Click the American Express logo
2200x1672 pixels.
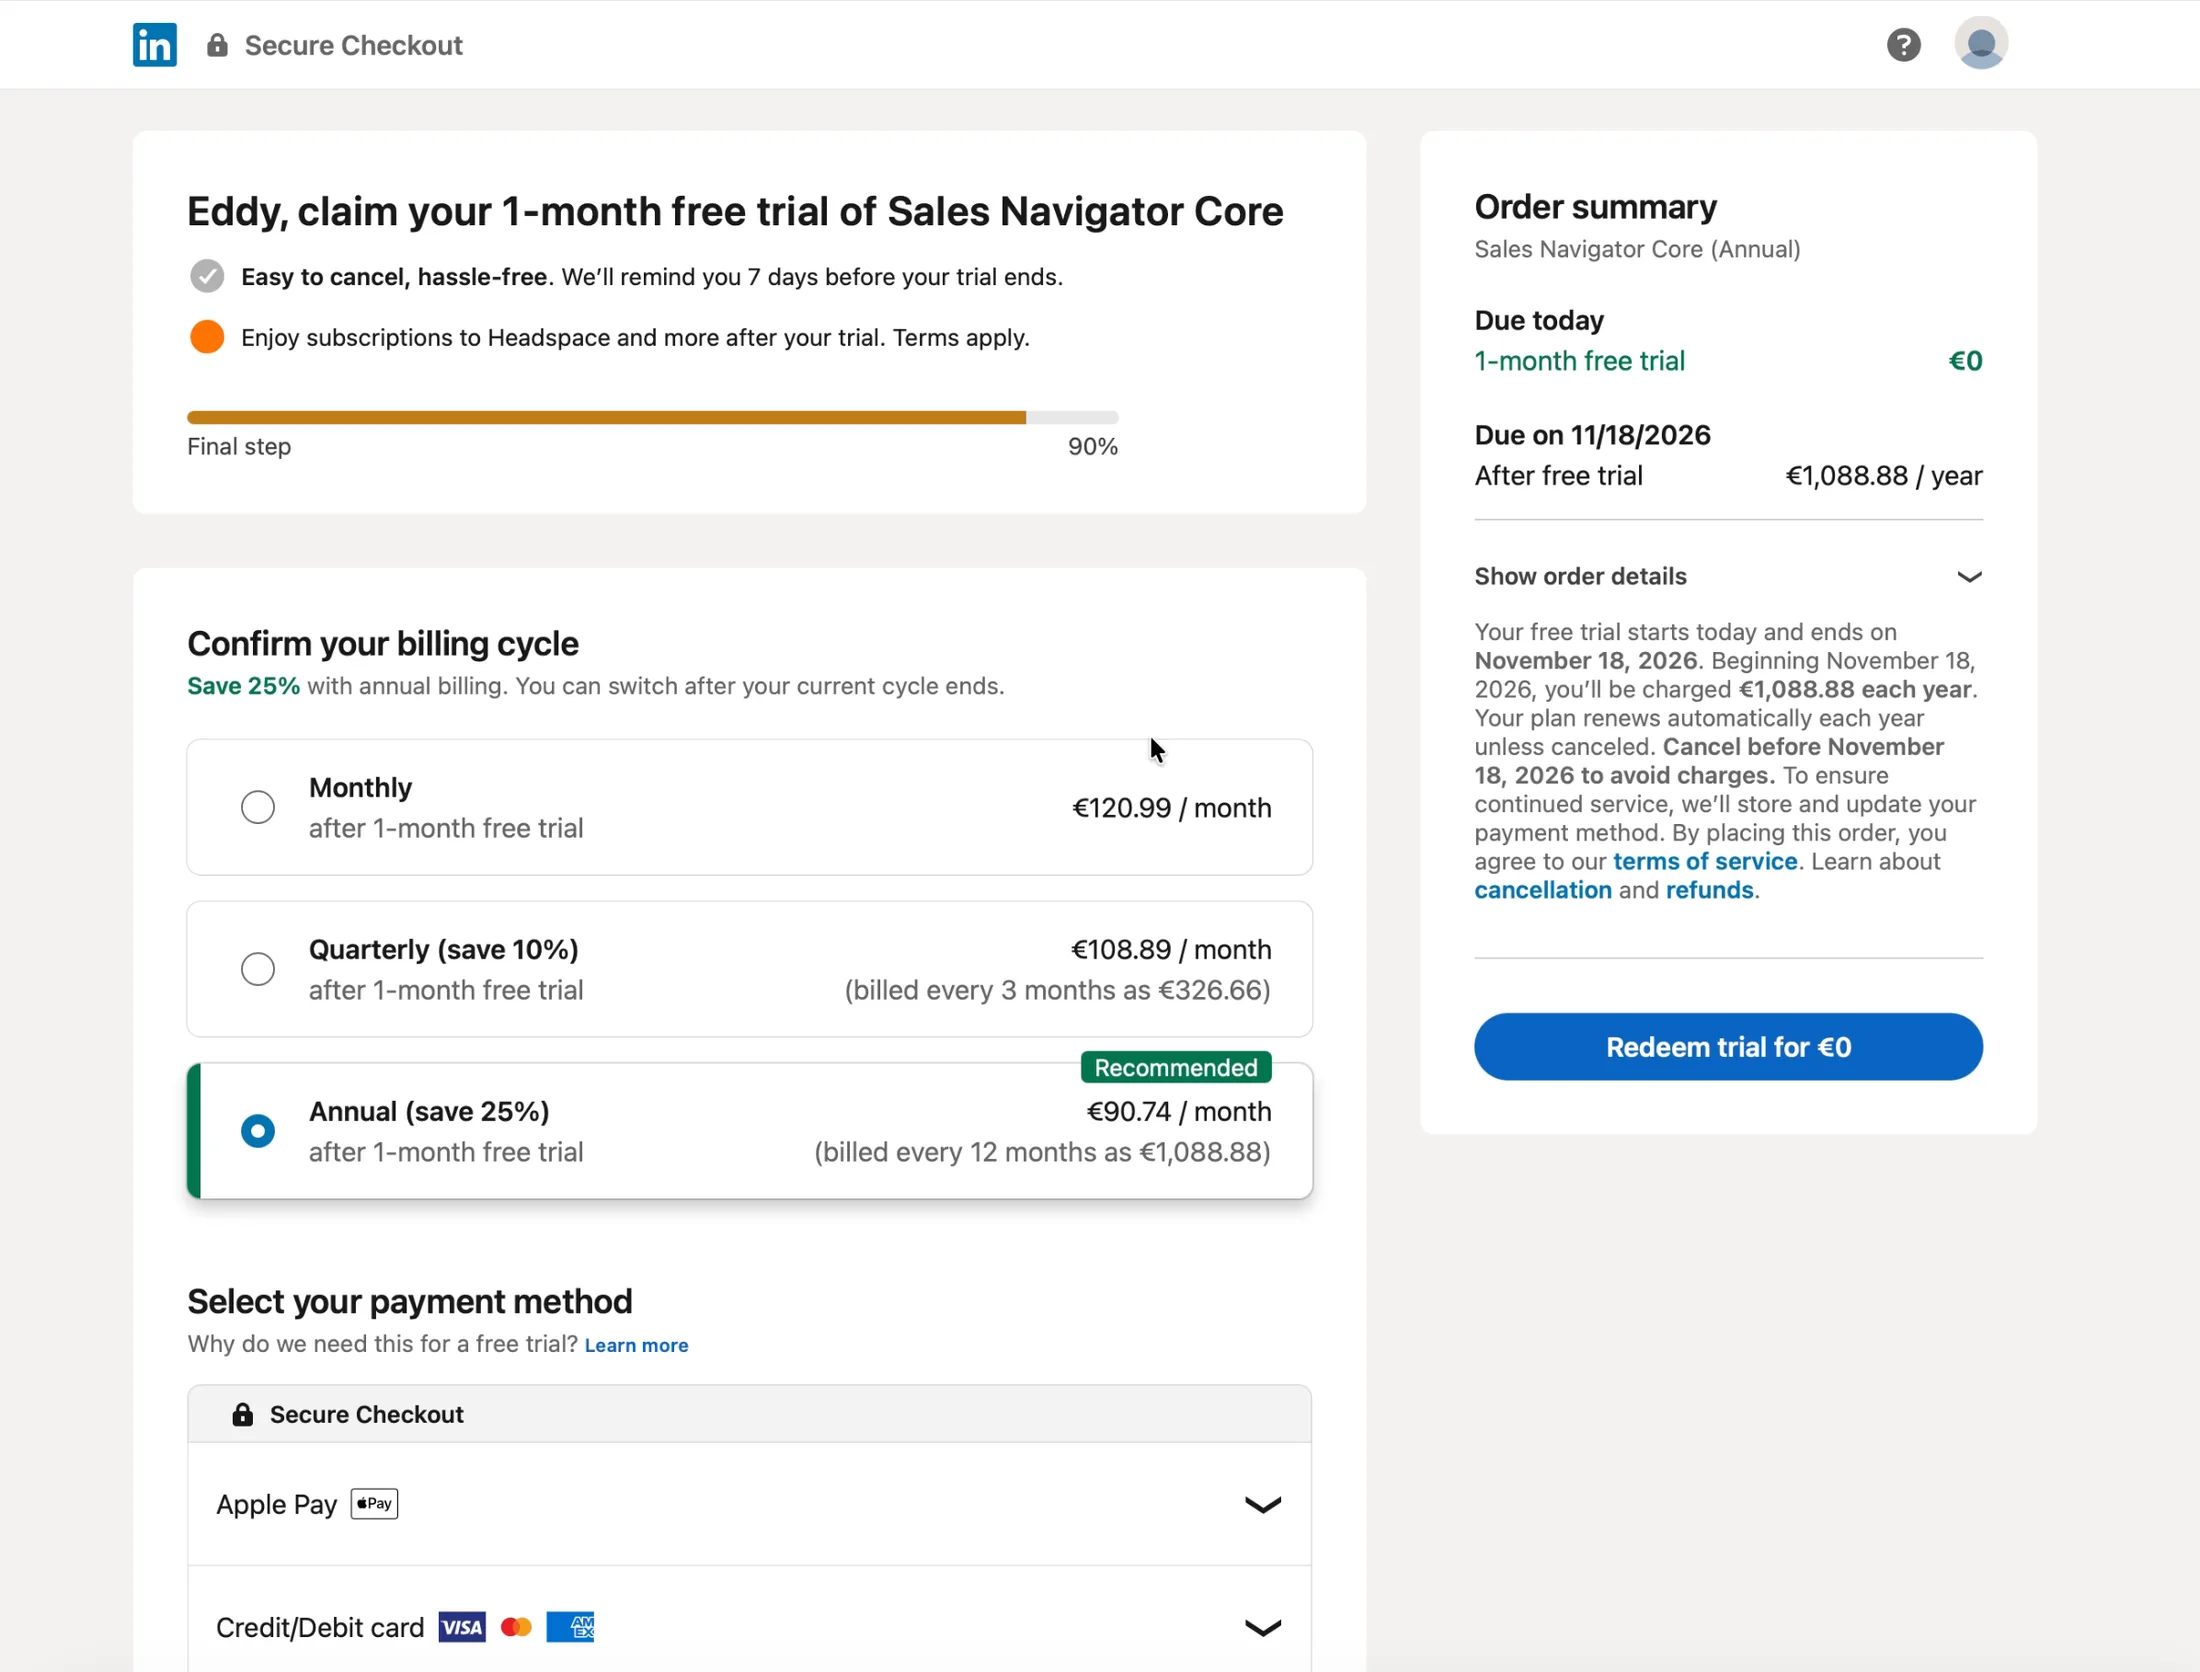[570, 1627]
